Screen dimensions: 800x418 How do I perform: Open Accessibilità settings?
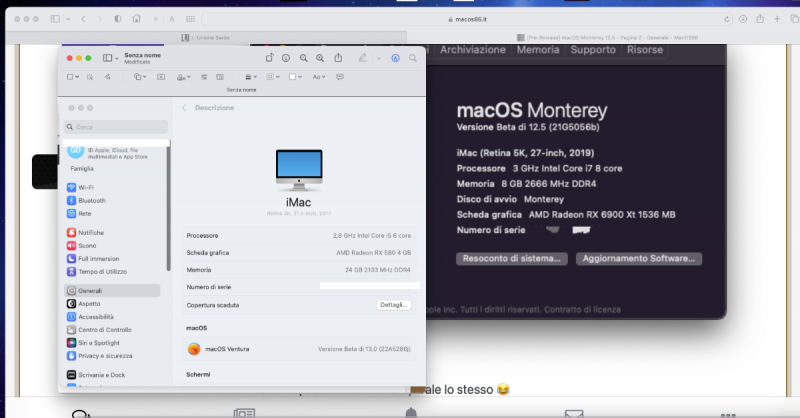[x=90, y=317]
